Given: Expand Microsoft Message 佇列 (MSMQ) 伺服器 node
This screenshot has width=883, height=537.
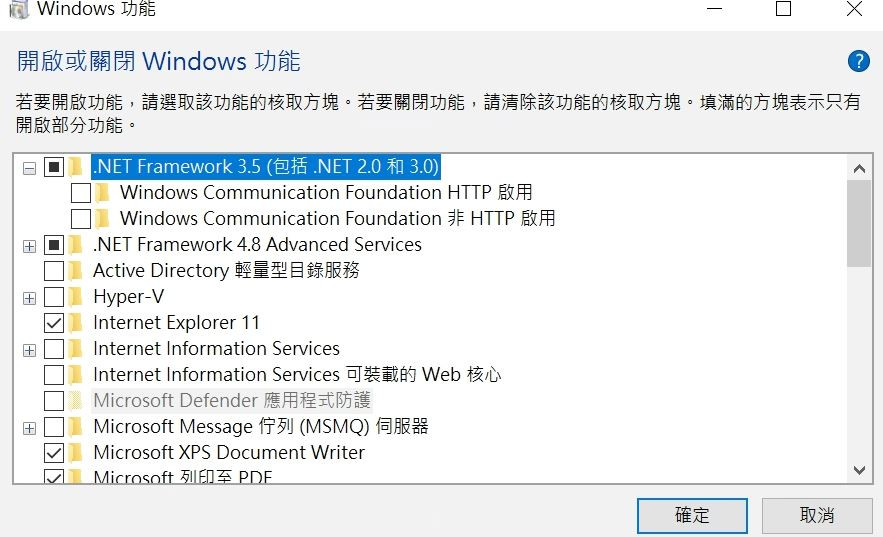Looking at the screenshot, I should tap(29, 427).
